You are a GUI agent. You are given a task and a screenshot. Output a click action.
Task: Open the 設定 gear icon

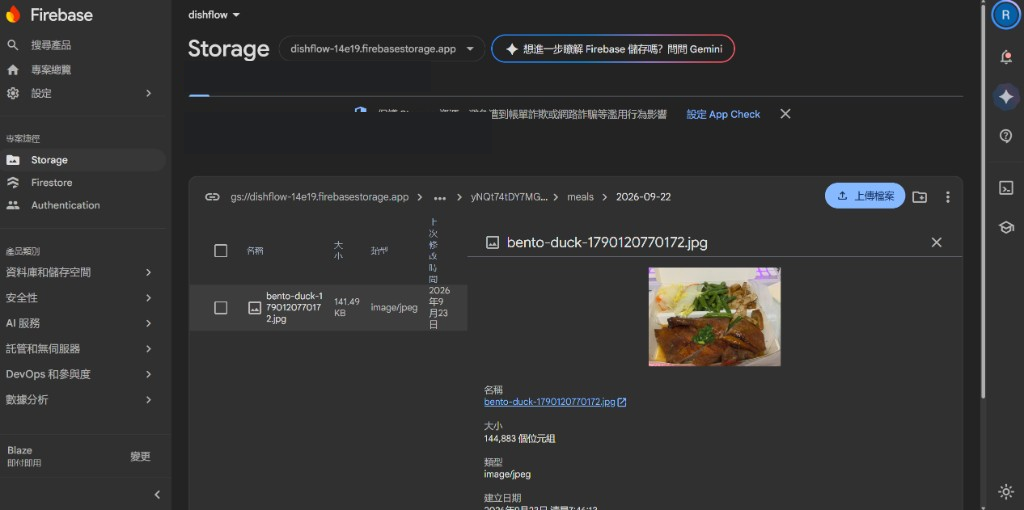tap(12, 93)
